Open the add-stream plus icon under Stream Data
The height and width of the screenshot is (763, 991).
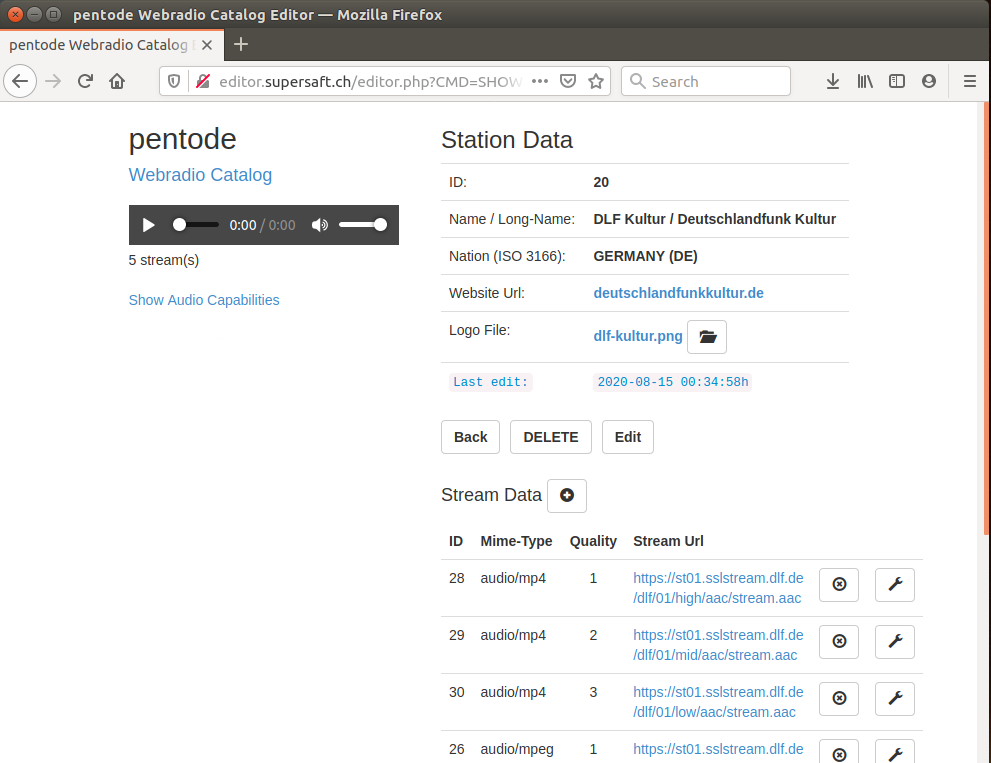(566, 495)
